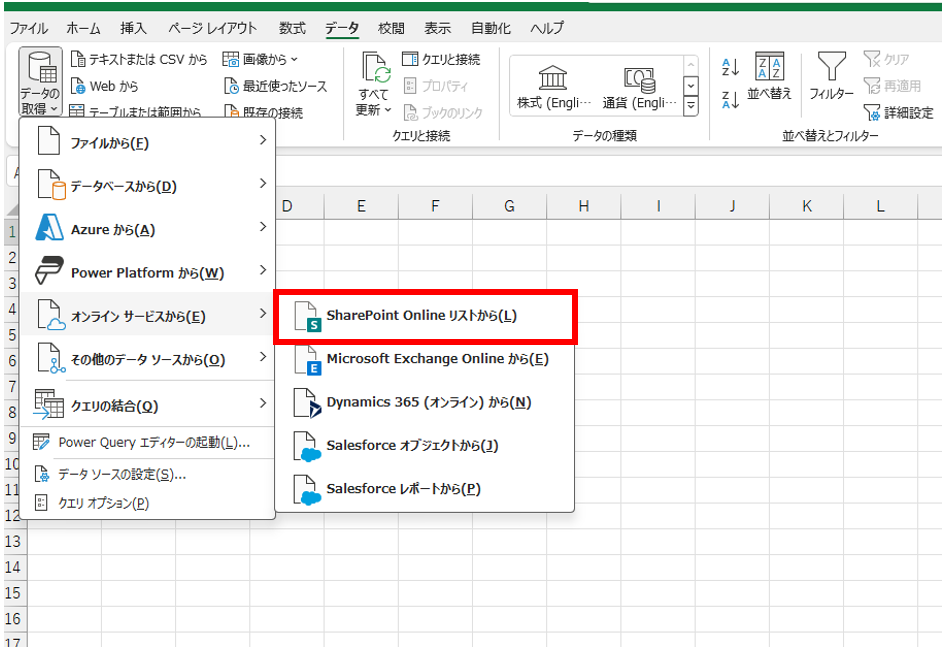Screen dimensions: 949x656
Task: Select column E header
Action: (361, 206)
